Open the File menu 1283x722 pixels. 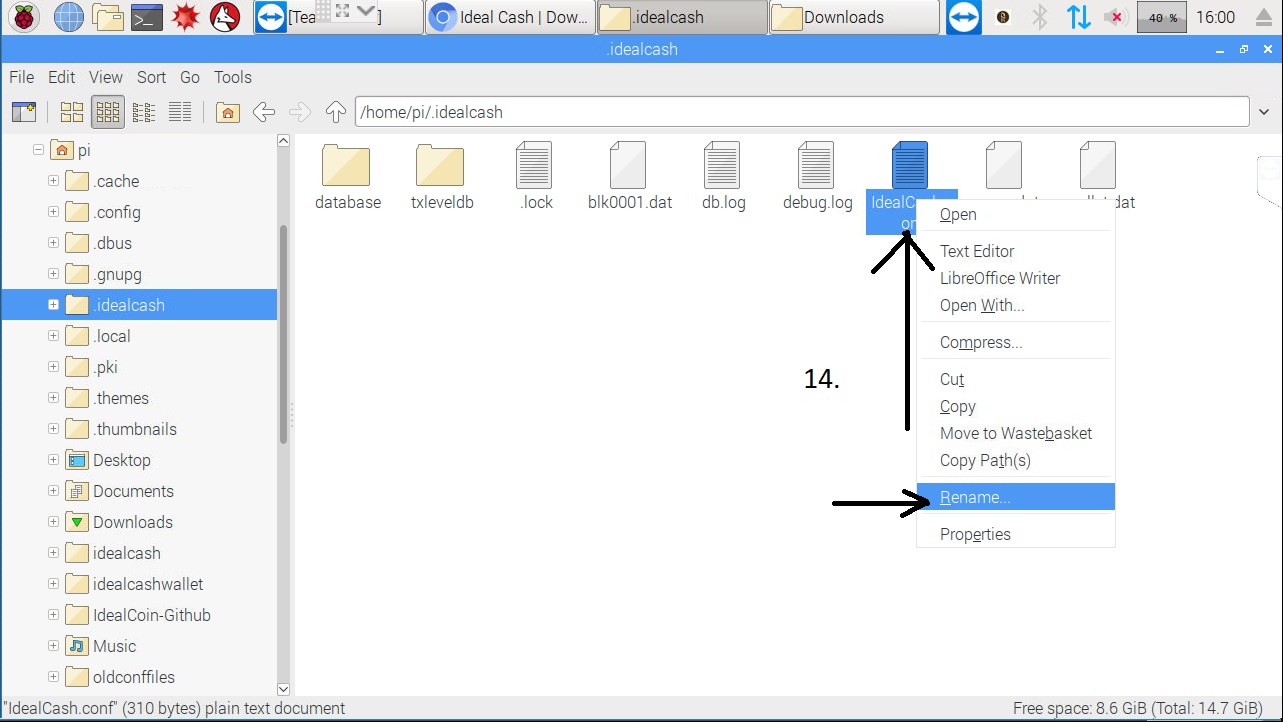pos(21,77)
